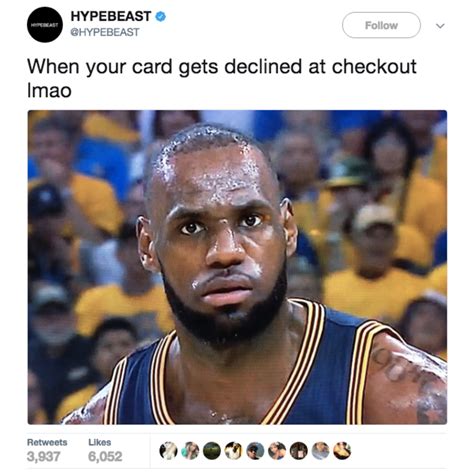Image resolution: width=474 pixels, height=474 pixels.
Task: Open the last liker avatar in the row
Action: pos(342,451)
